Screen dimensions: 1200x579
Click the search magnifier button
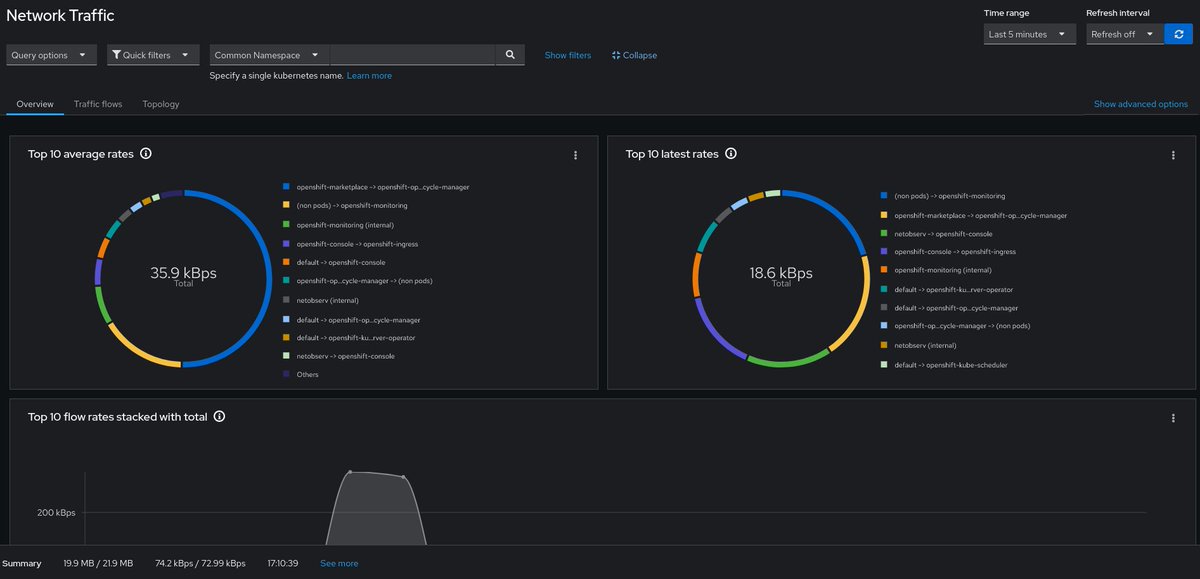click(x=510, y=55)
